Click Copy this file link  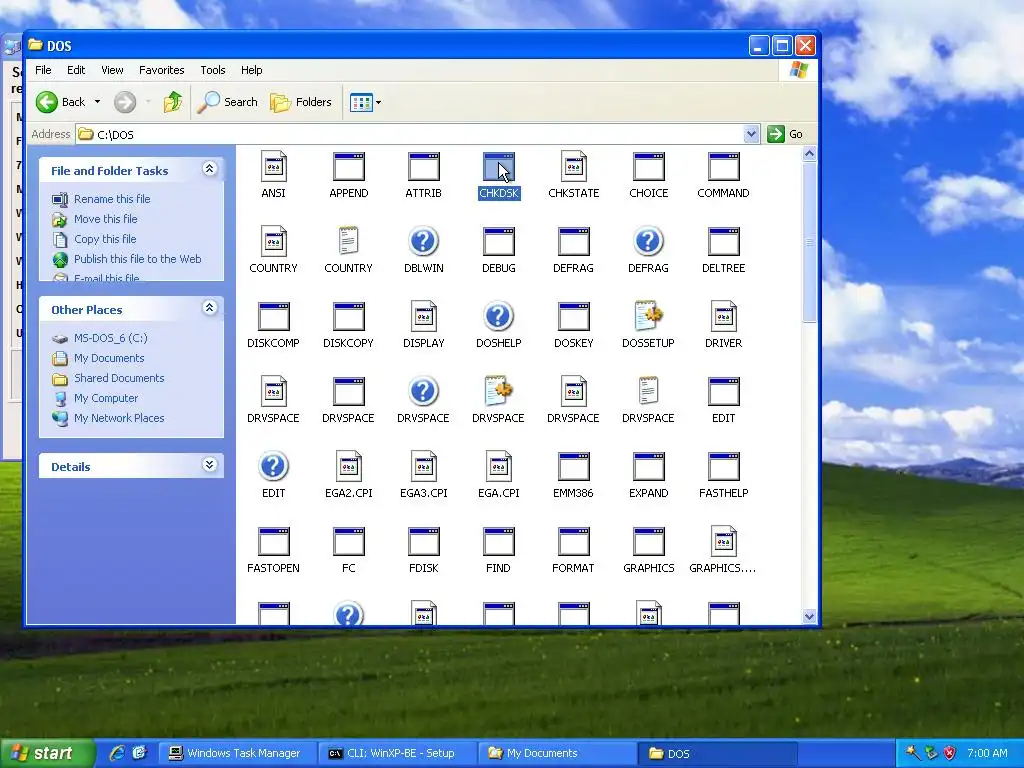(105, 239)
